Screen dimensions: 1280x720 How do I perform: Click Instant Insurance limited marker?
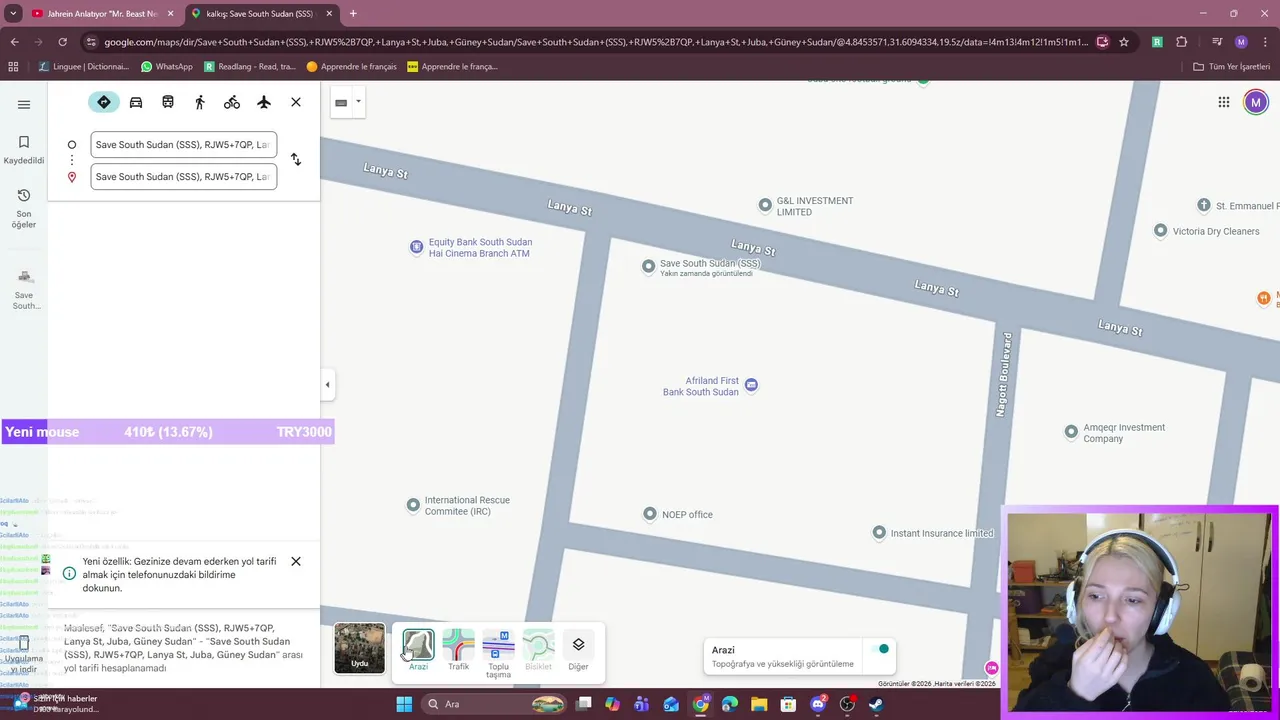[x=879, y=533]
